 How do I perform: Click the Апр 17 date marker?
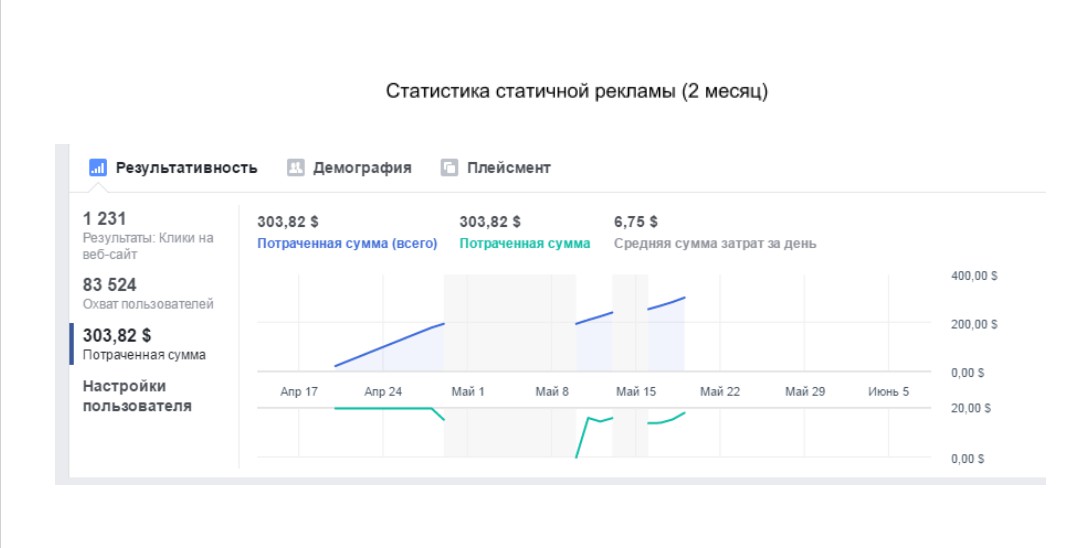[299, 392]
